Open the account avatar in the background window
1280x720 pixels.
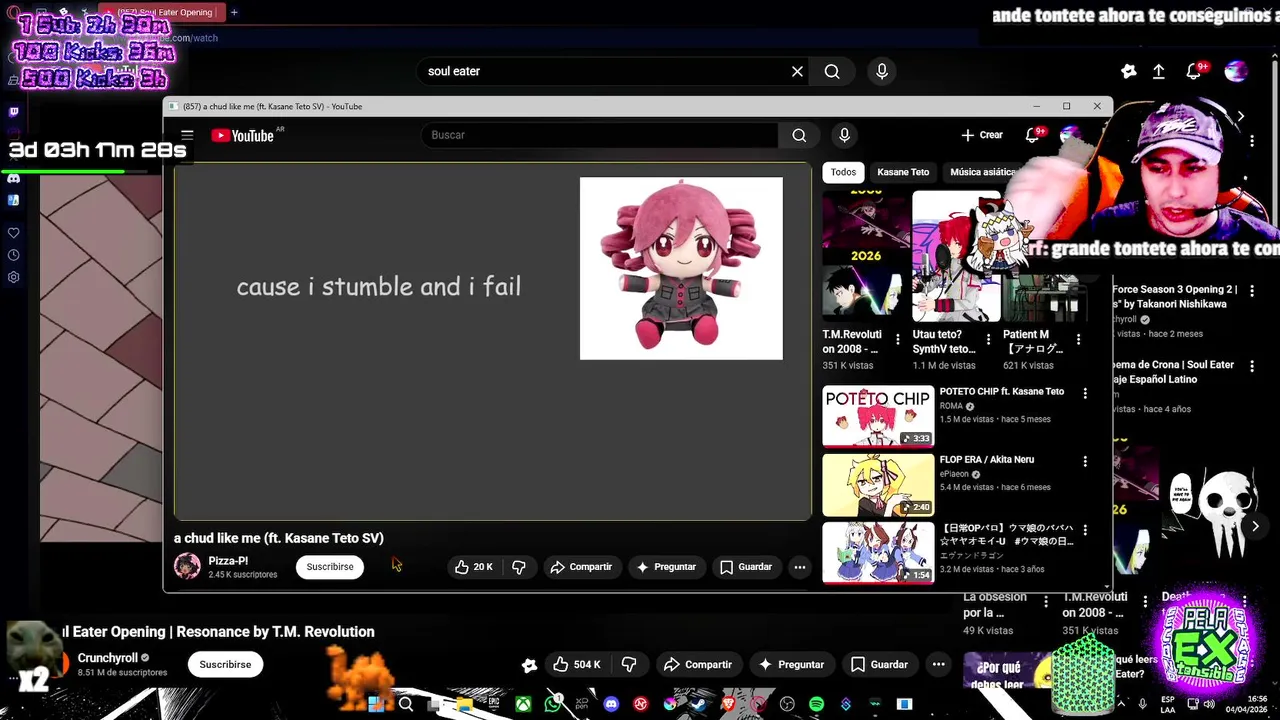click(1236, 71)
